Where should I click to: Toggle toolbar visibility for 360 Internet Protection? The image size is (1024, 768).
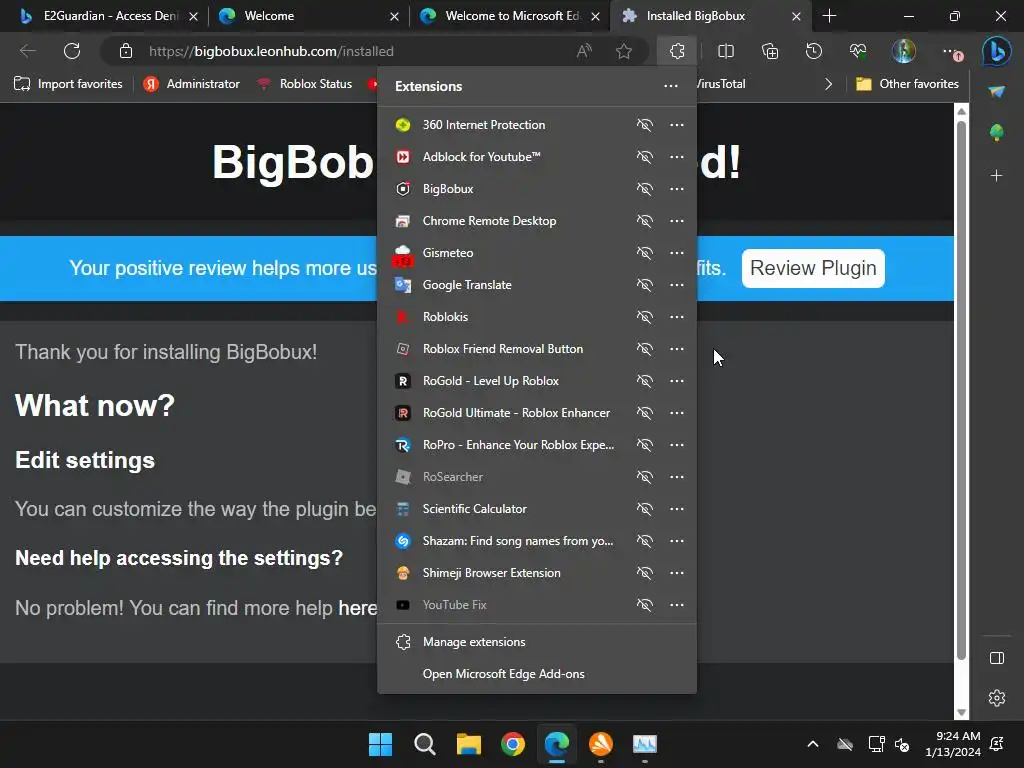pos(645,125)
